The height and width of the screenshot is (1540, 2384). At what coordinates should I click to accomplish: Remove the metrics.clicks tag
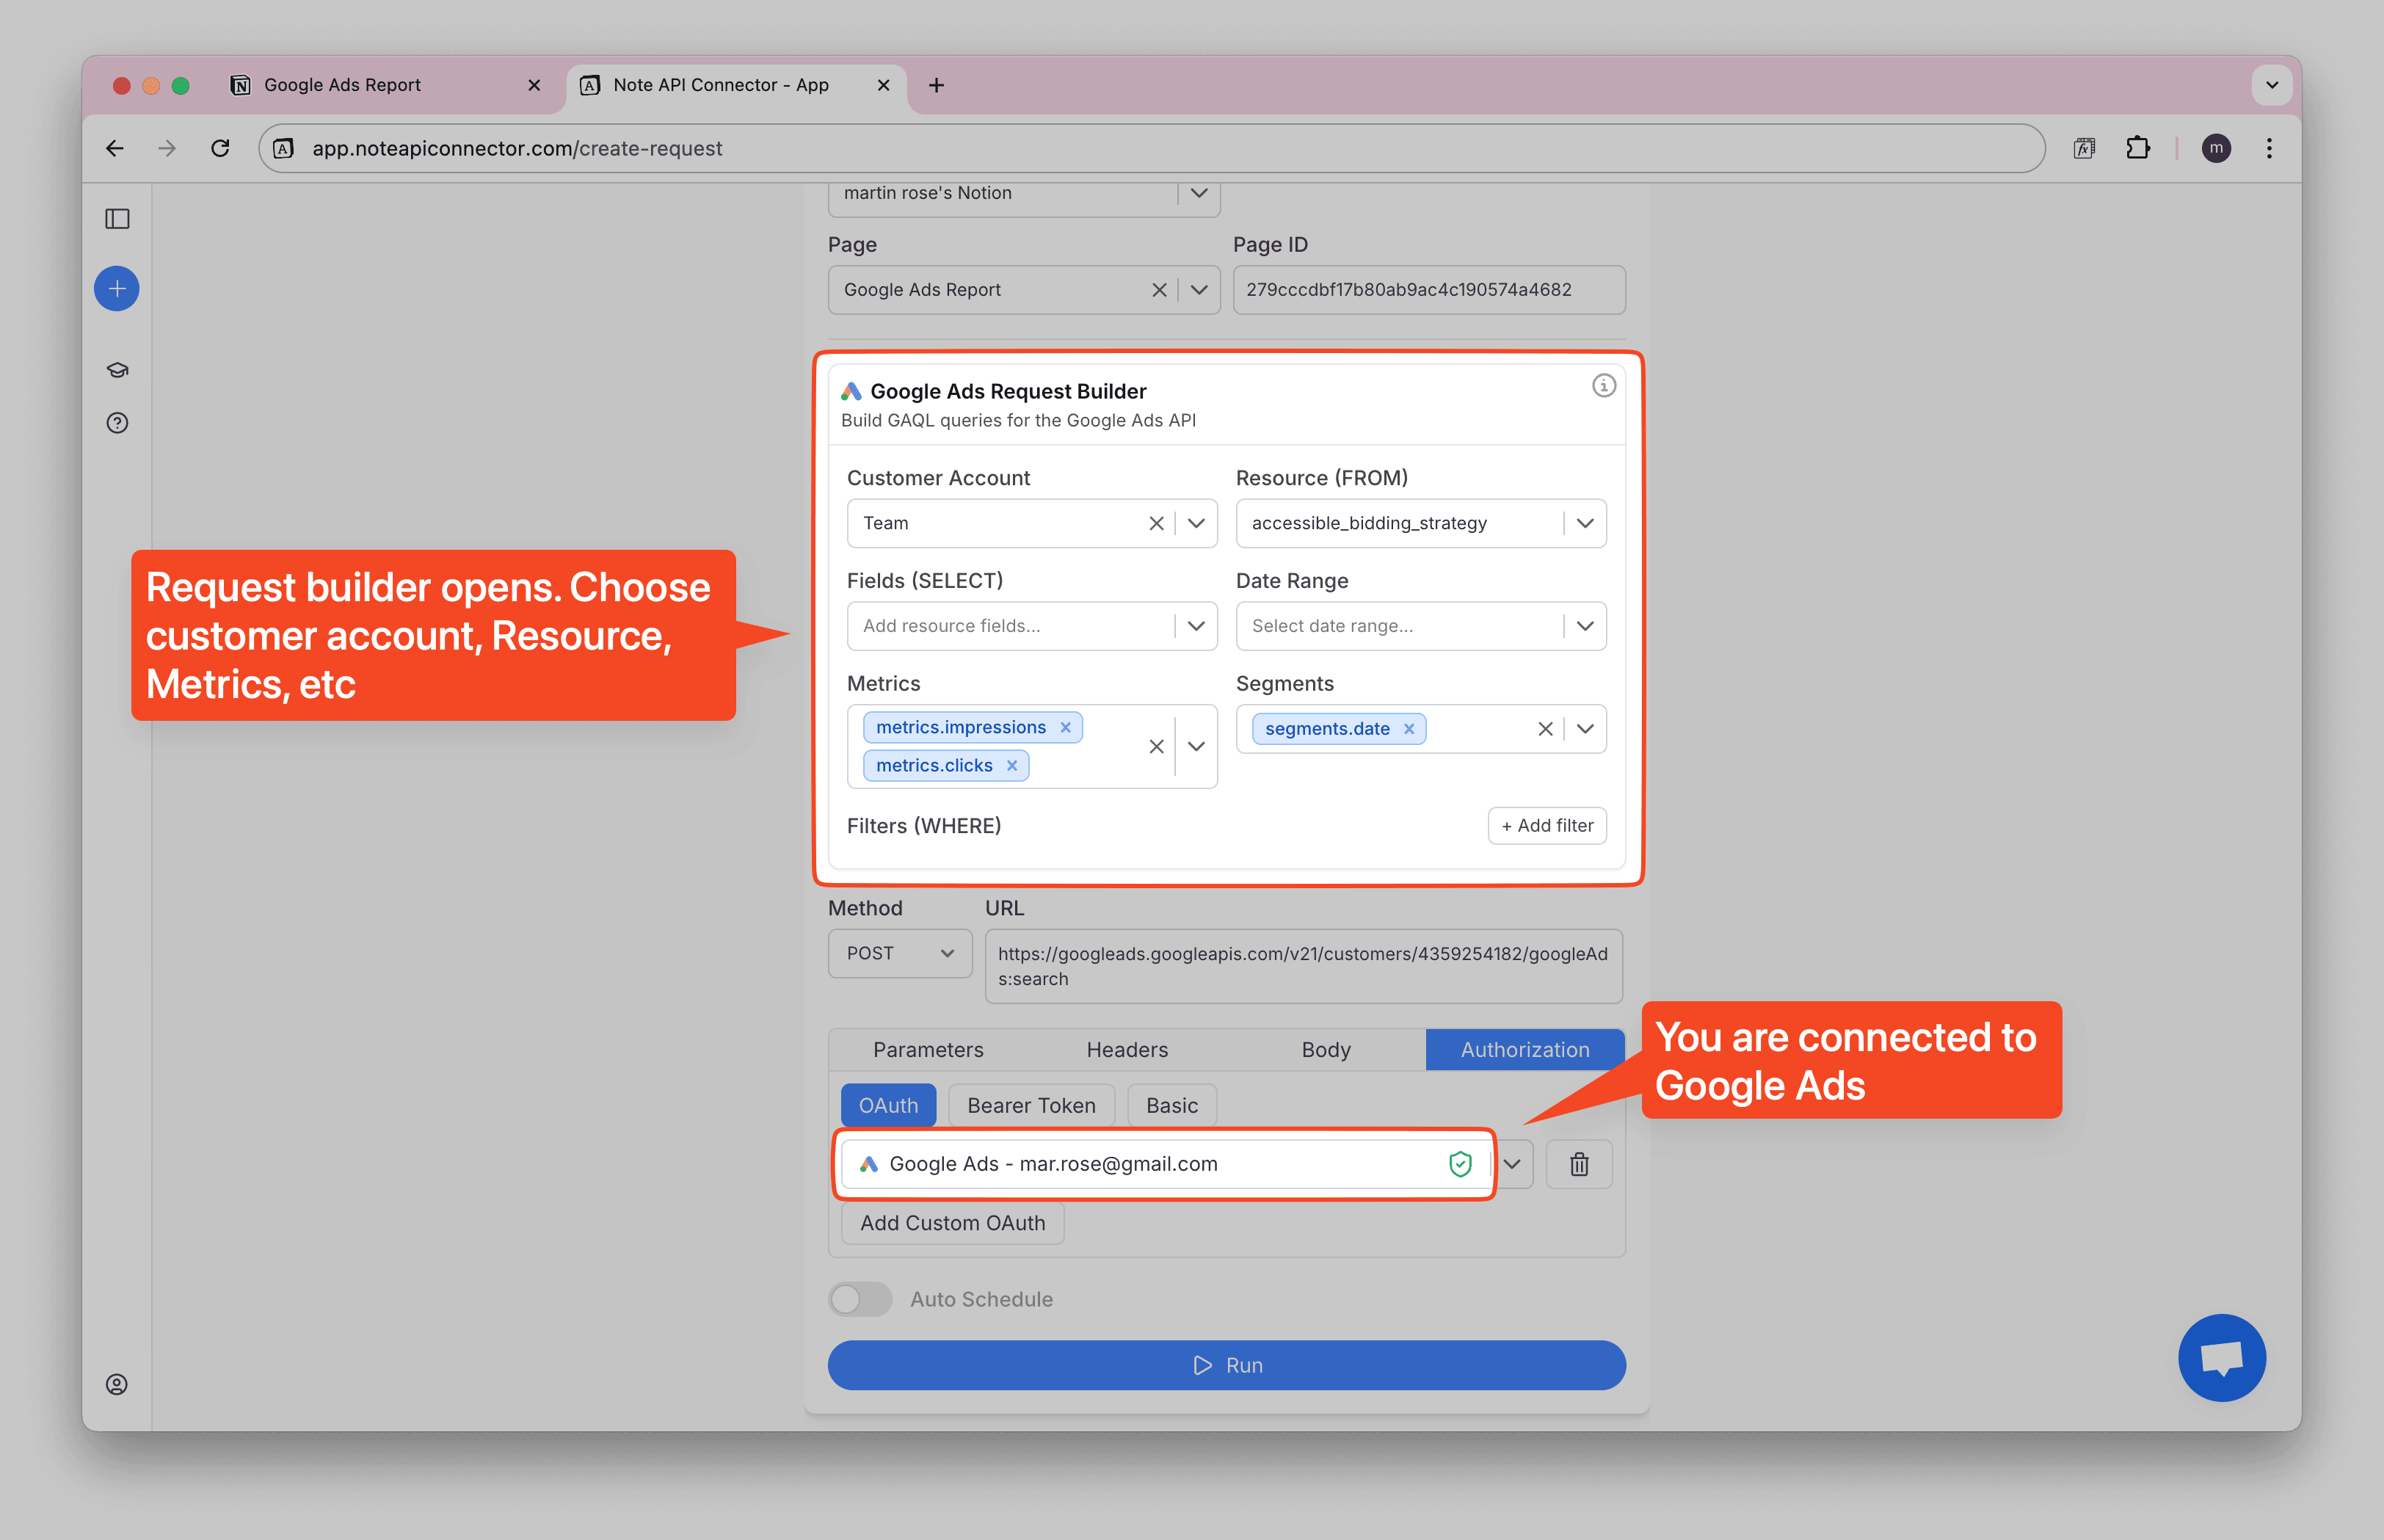tap(1012, 766)
